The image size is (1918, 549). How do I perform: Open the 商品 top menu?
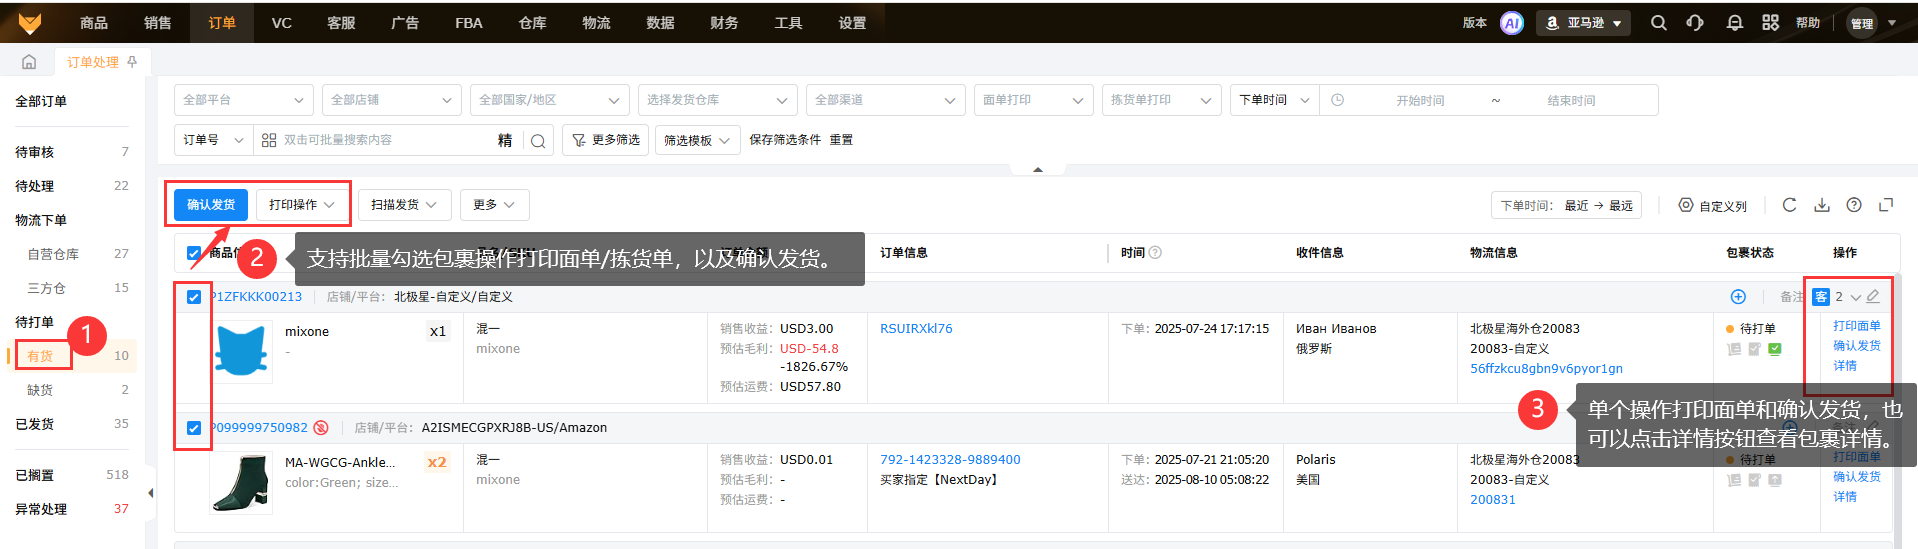(94, 22)
